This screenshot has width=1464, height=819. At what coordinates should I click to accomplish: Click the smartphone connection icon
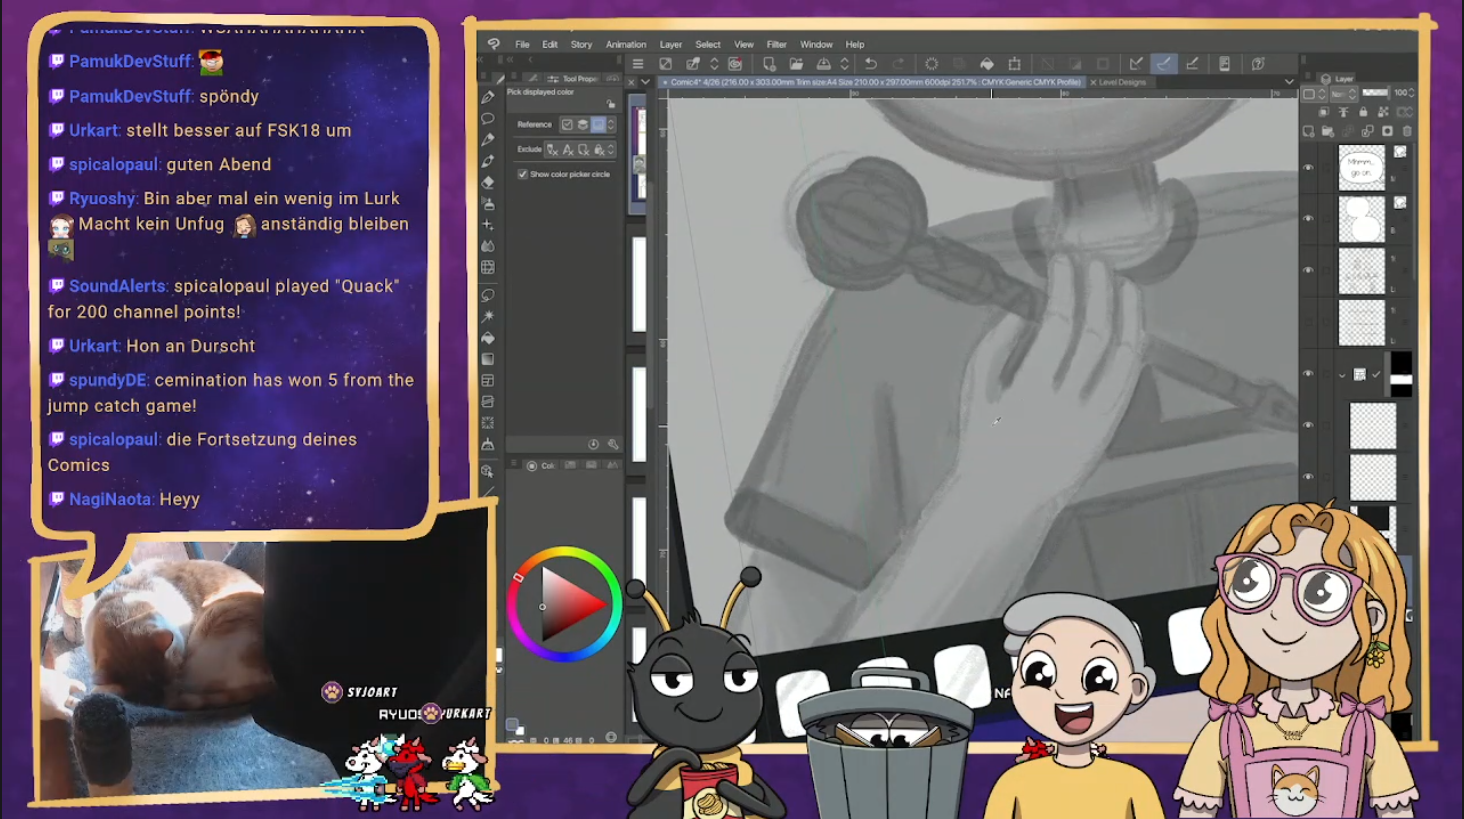click(1224, 64)
